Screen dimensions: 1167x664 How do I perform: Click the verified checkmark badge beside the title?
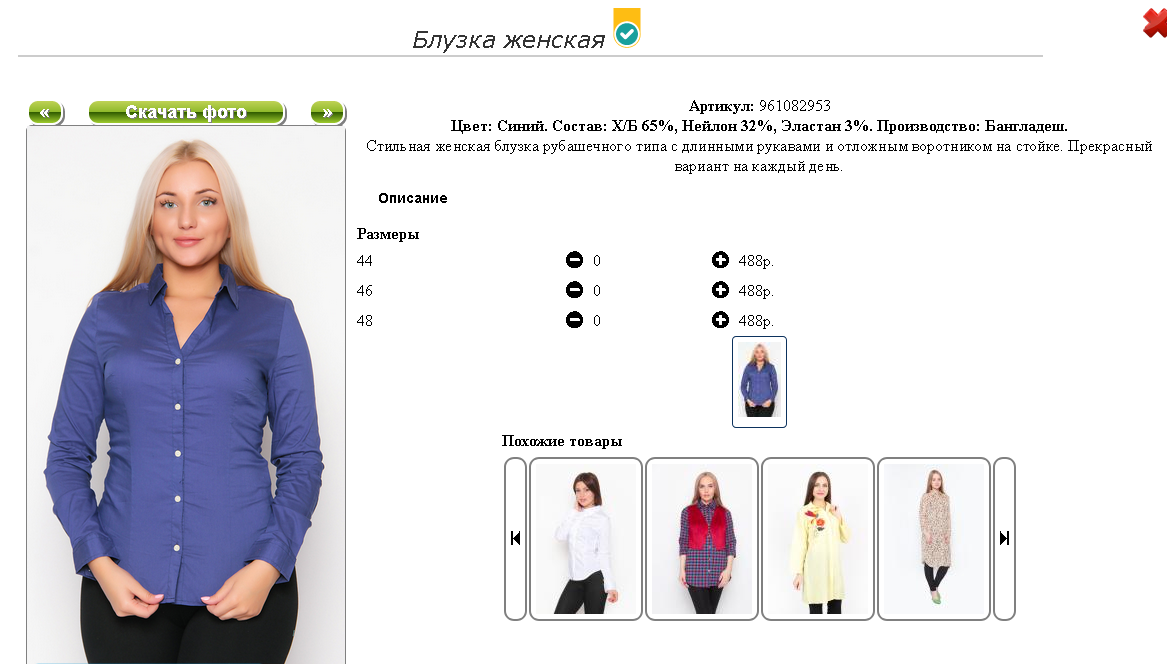627,28
